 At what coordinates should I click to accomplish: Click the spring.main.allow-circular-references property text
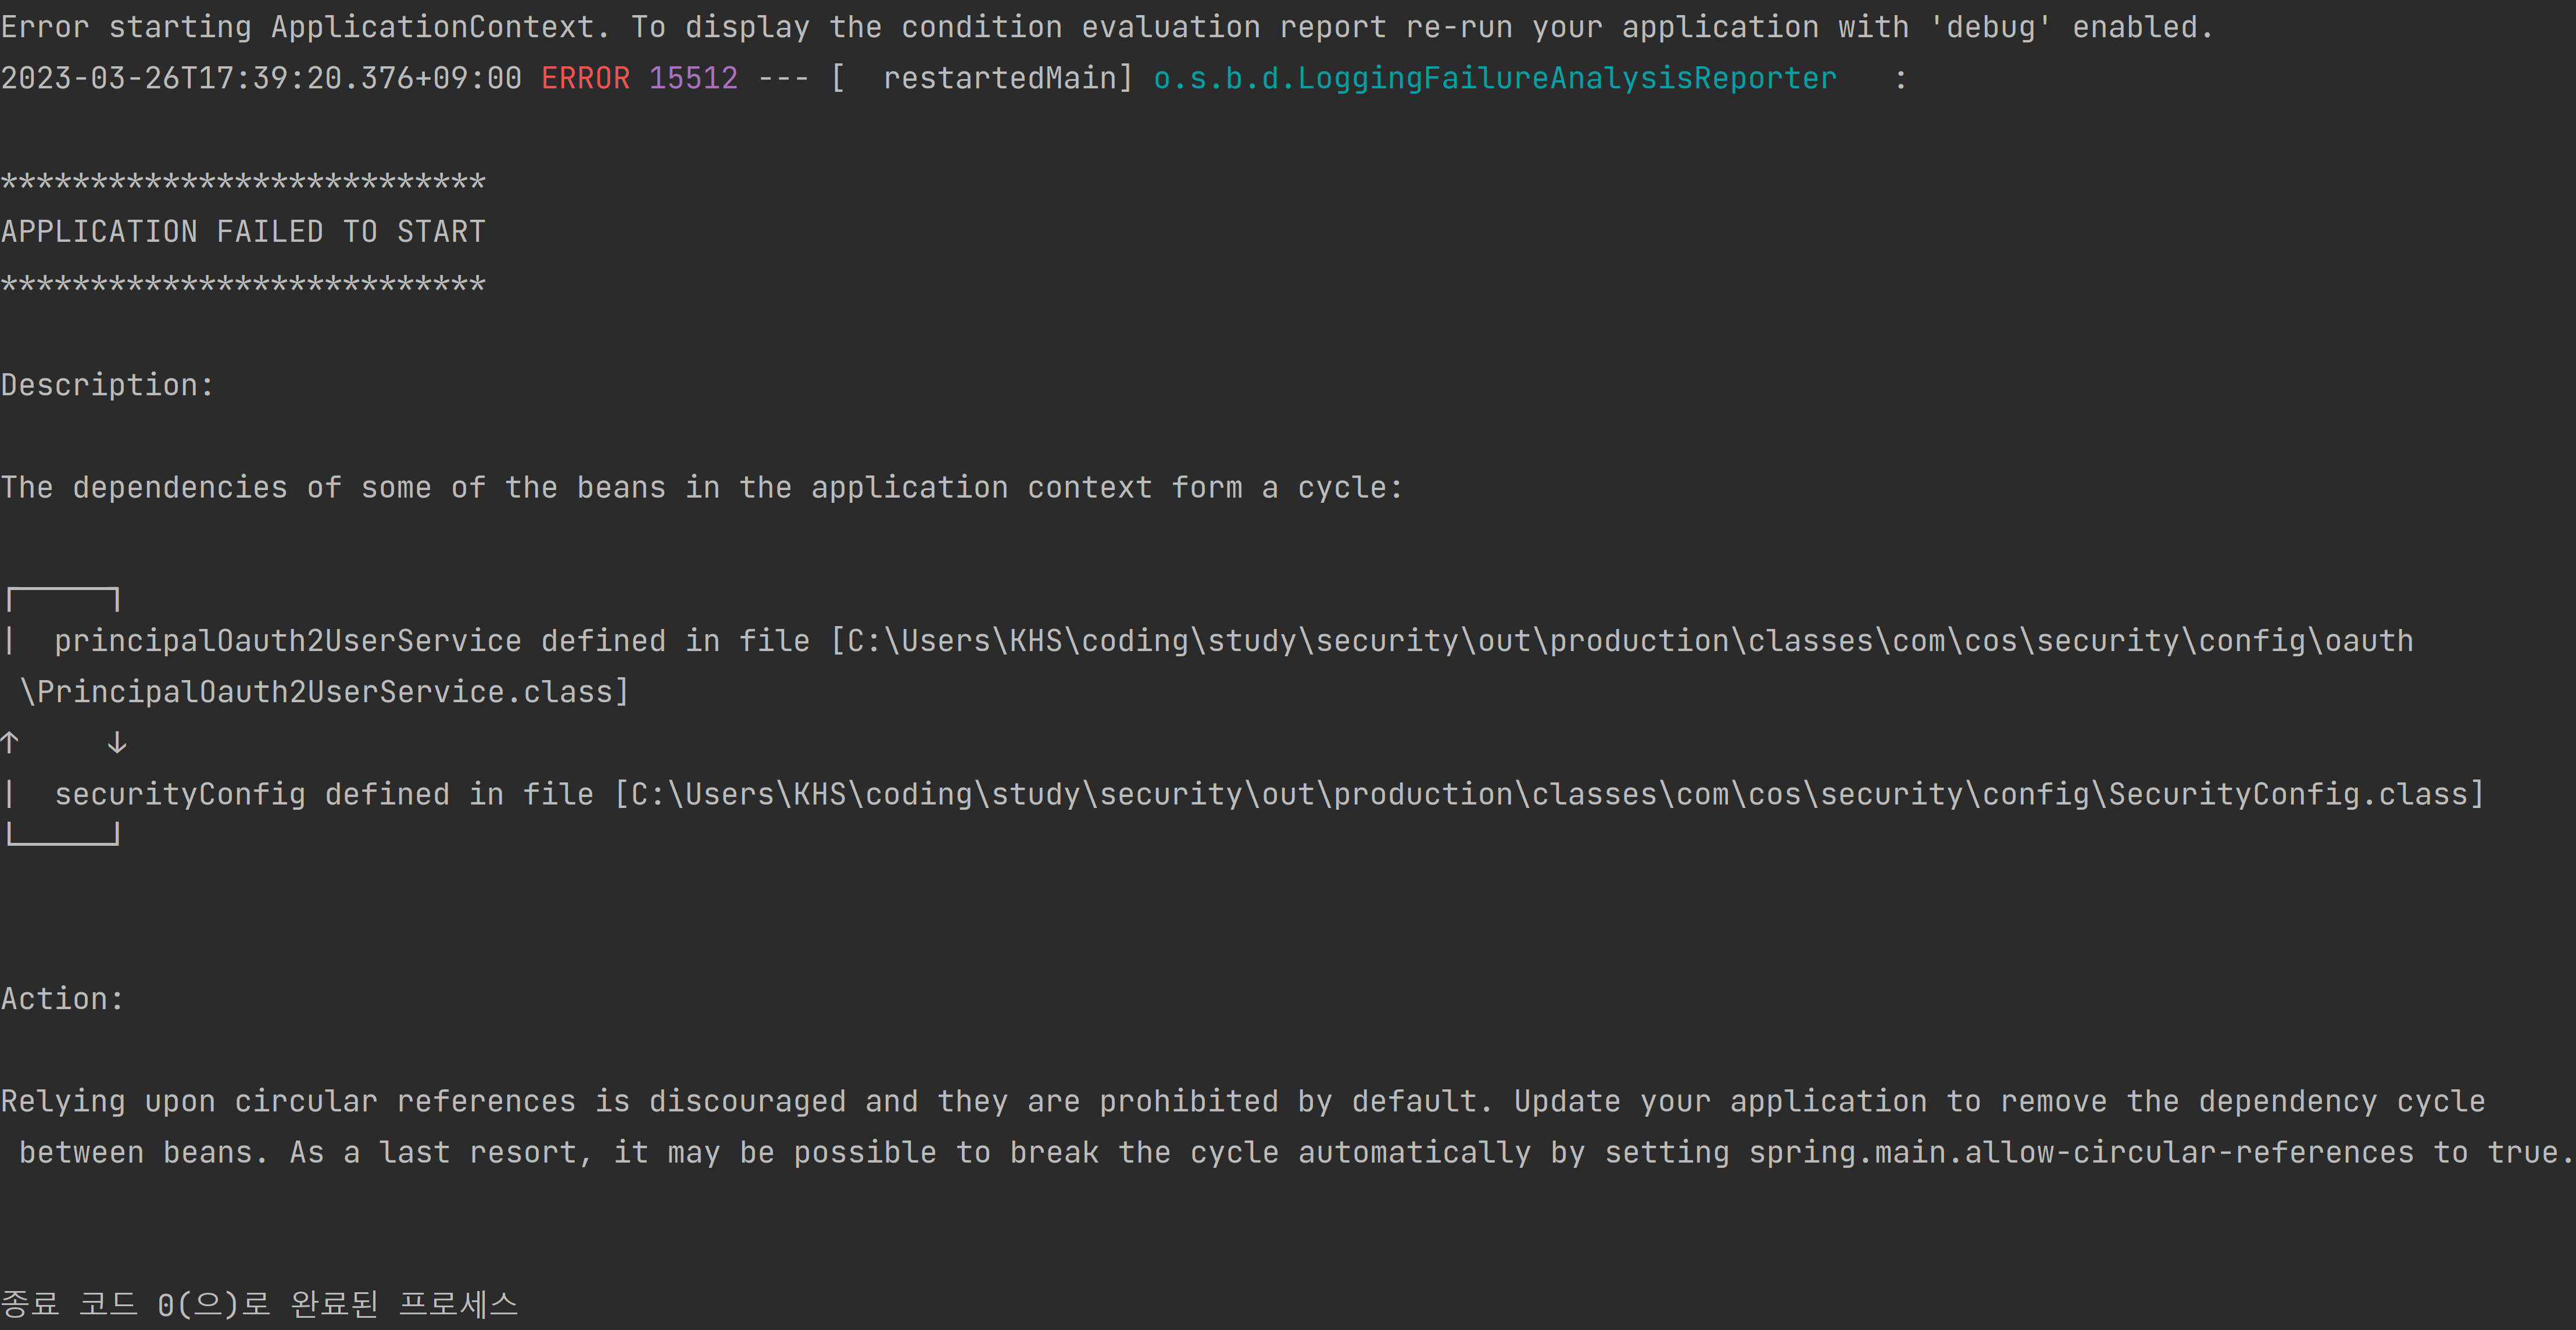pos(2080,1152)
